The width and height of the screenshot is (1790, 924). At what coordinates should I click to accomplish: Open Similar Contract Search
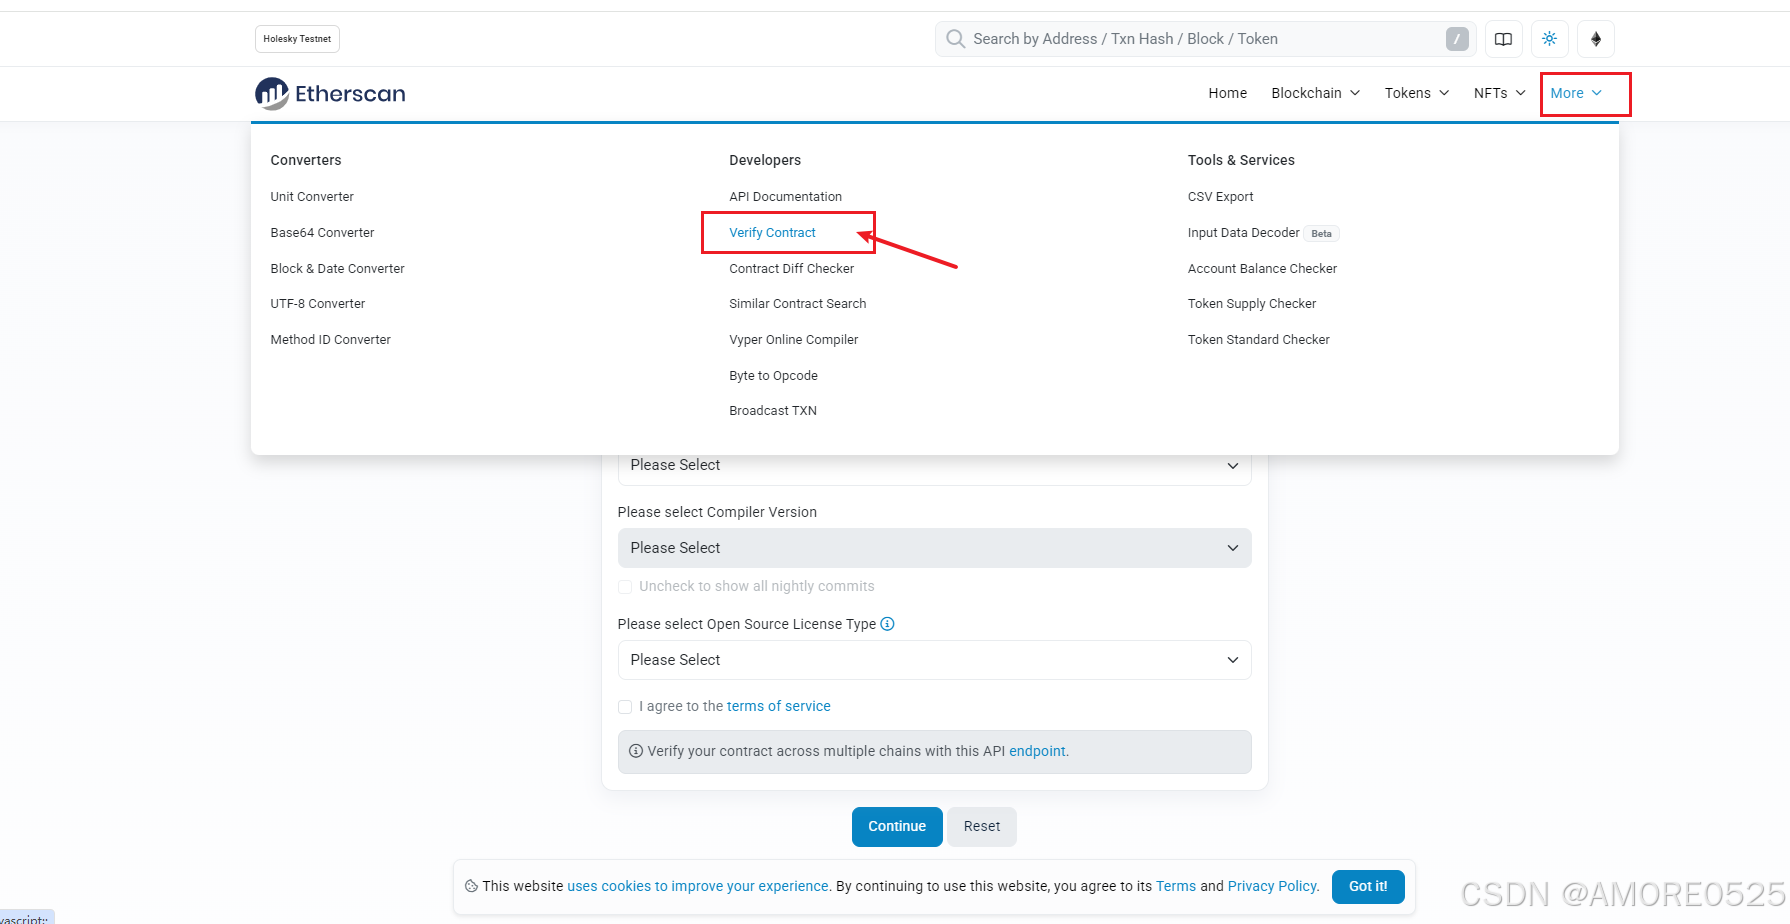coord(797,304)
